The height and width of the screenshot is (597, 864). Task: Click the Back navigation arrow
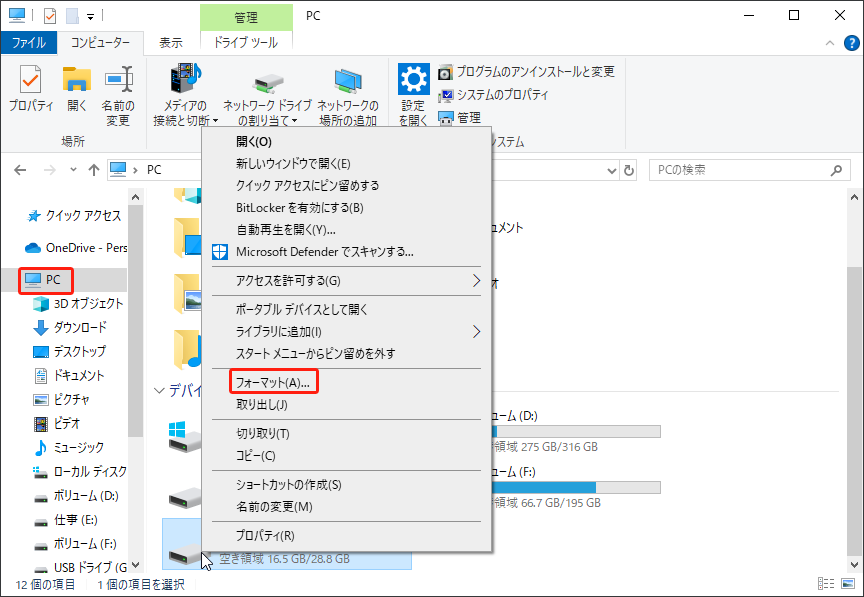click(x=20, y=170)
